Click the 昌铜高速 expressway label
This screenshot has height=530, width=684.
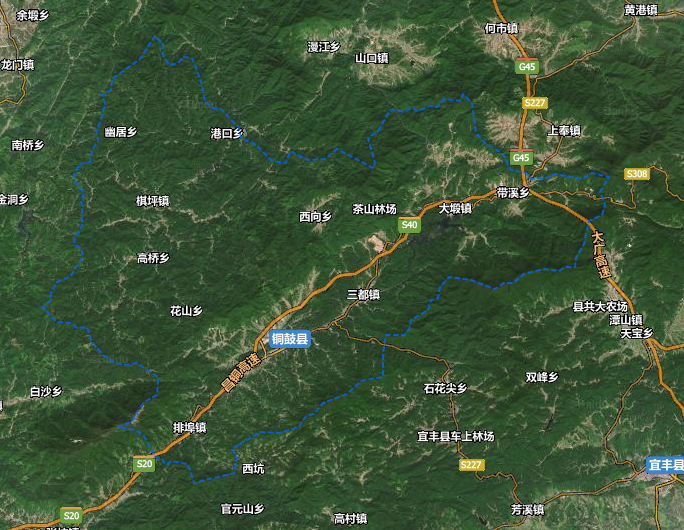click(240, 372)
